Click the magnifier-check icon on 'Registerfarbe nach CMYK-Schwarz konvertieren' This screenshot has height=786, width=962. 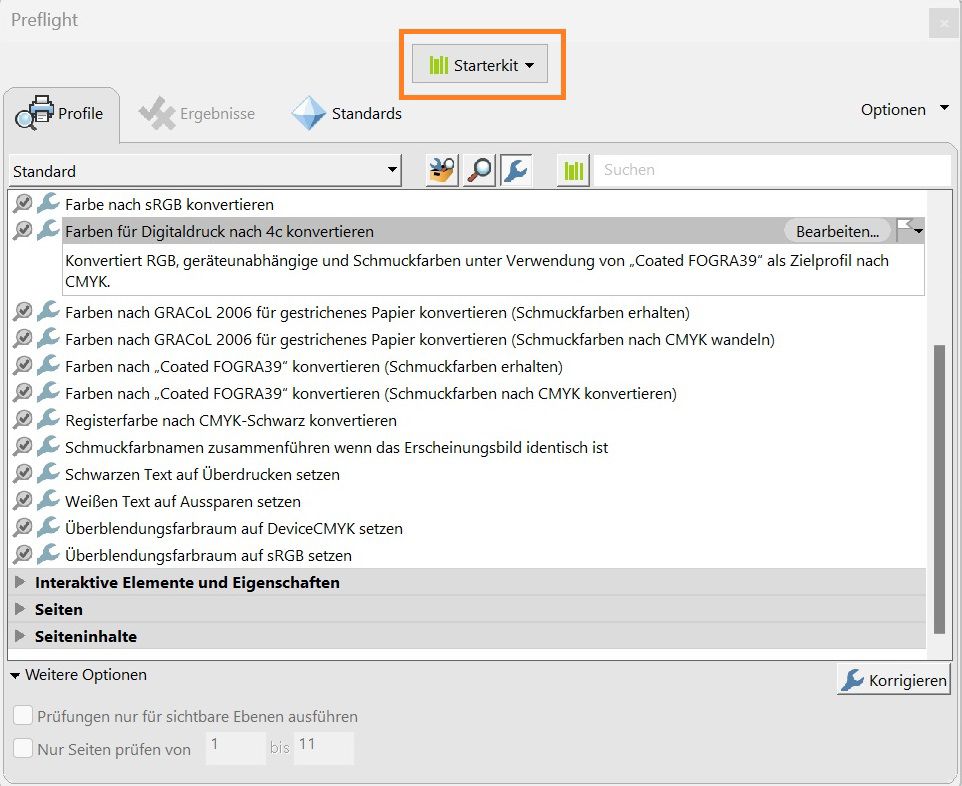[x=22, y=421]
